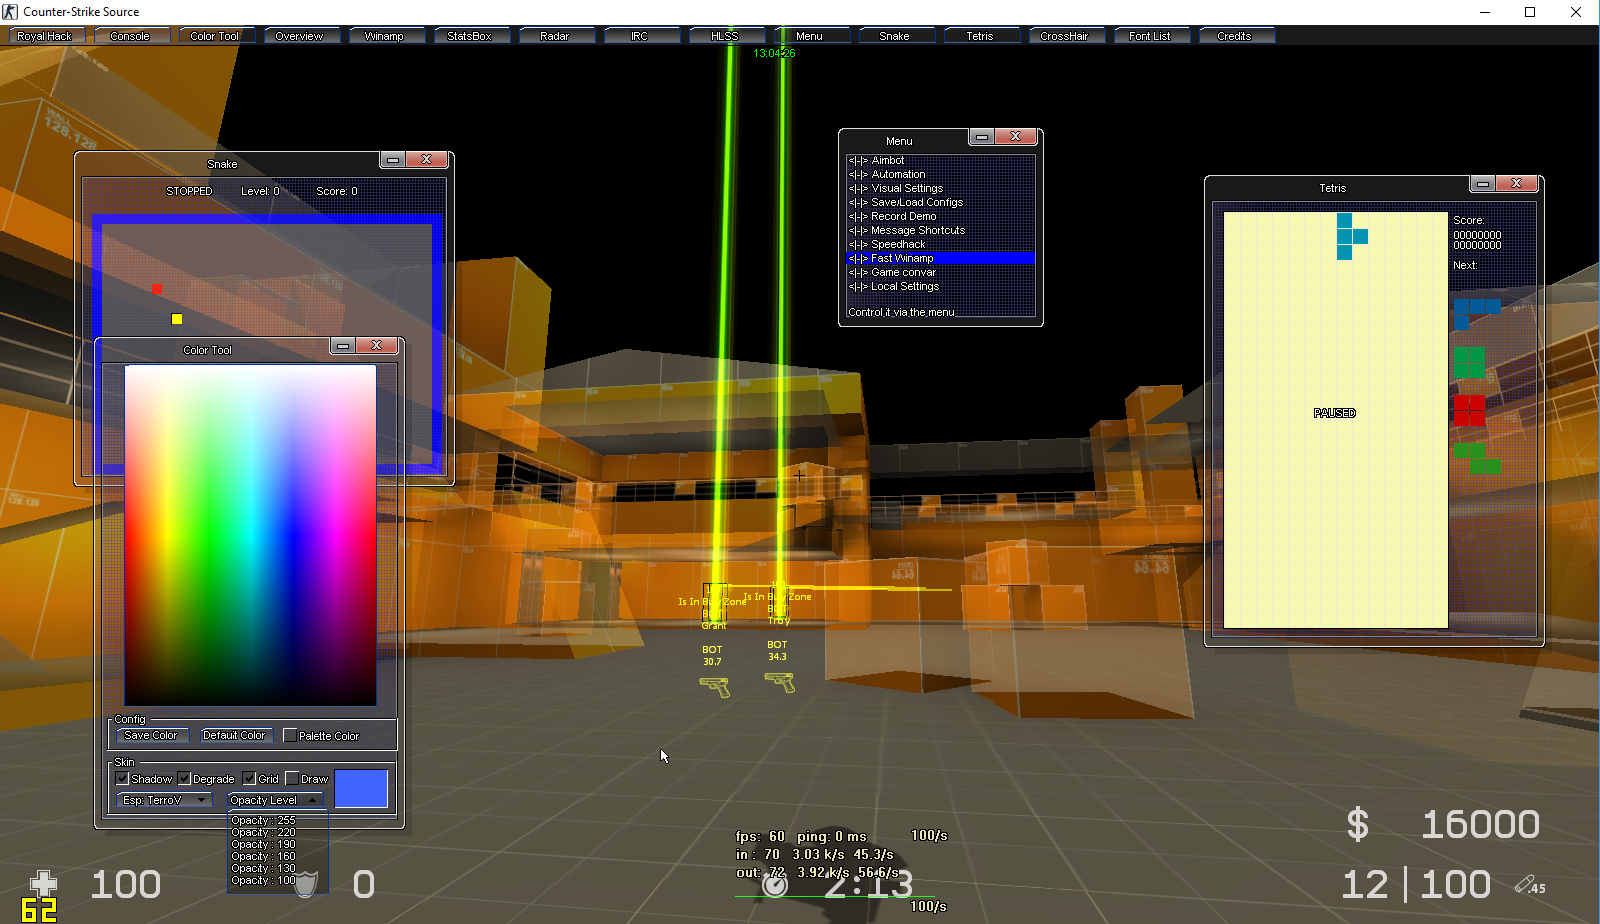The height and width of the screenshot is (924, 1600).
Task: Minimize the Snake window
Action: click(x=393, y=160)
